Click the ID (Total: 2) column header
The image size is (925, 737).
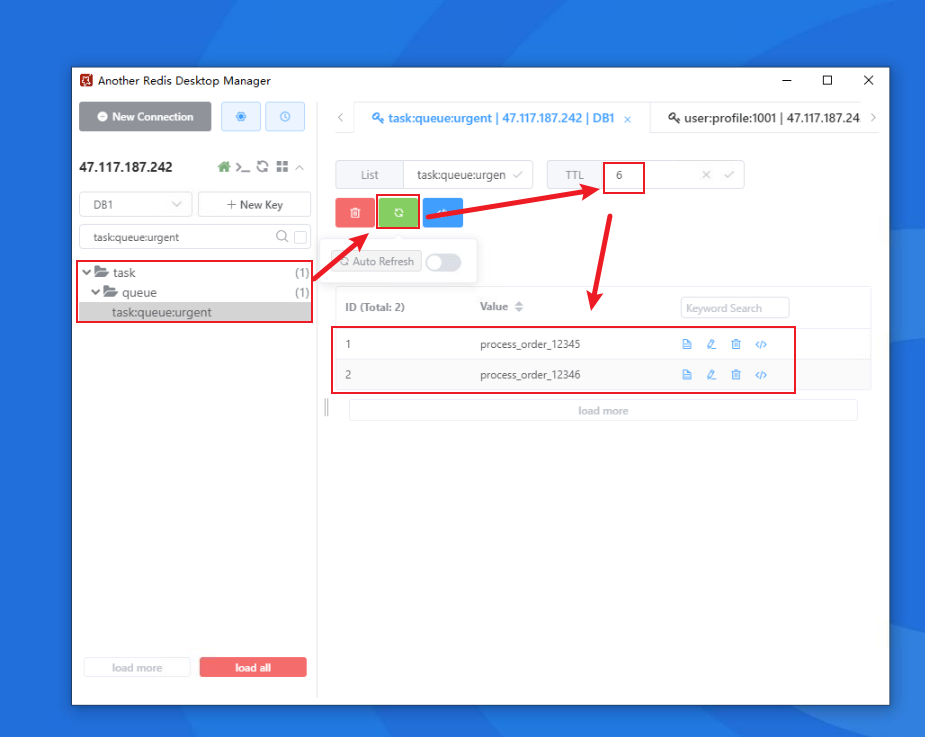pos(375,307)
